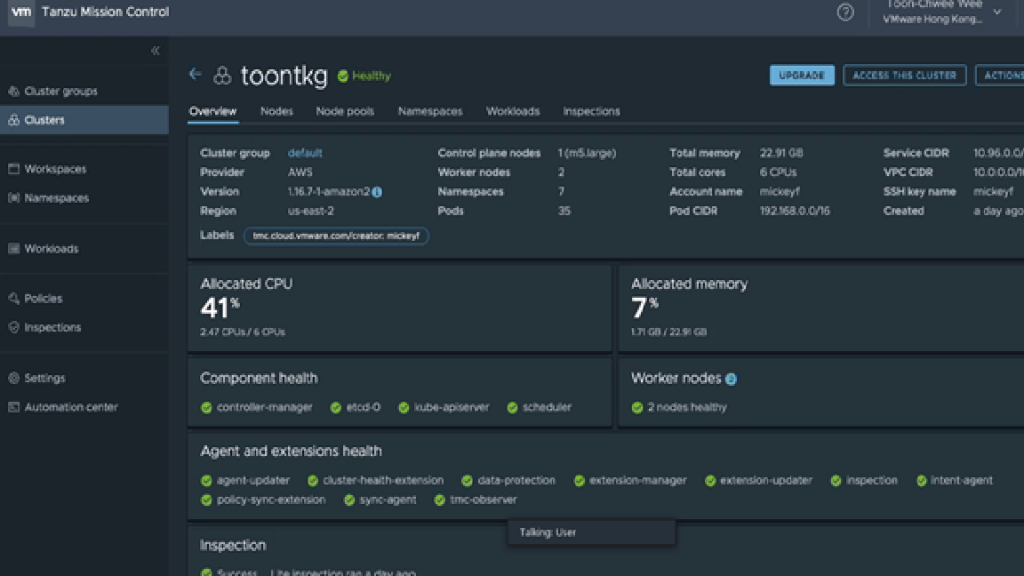Open the Actions dropdown button

click(x=1000, y=75)
